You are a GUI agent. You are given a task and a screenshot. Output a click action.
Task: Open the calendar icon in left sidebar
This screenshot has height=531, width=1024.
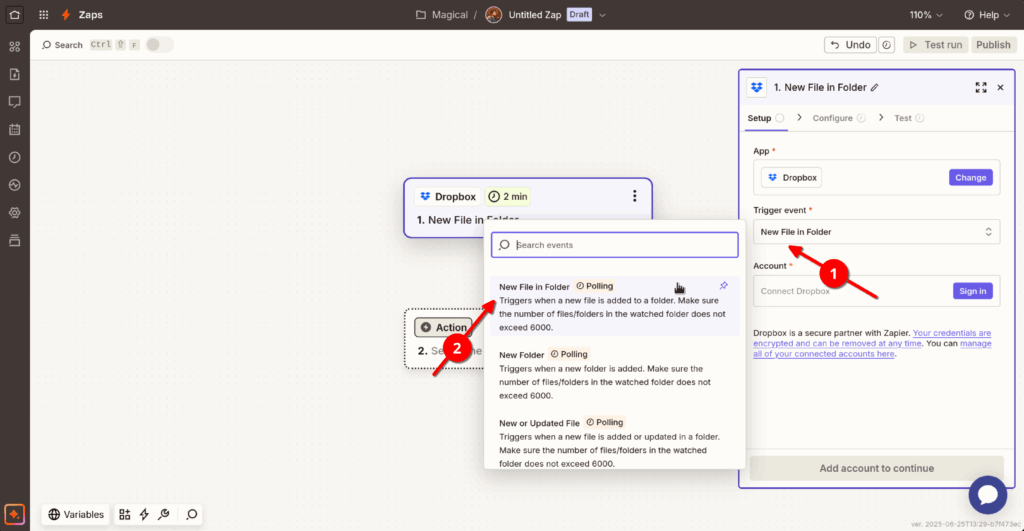[14, 129]
